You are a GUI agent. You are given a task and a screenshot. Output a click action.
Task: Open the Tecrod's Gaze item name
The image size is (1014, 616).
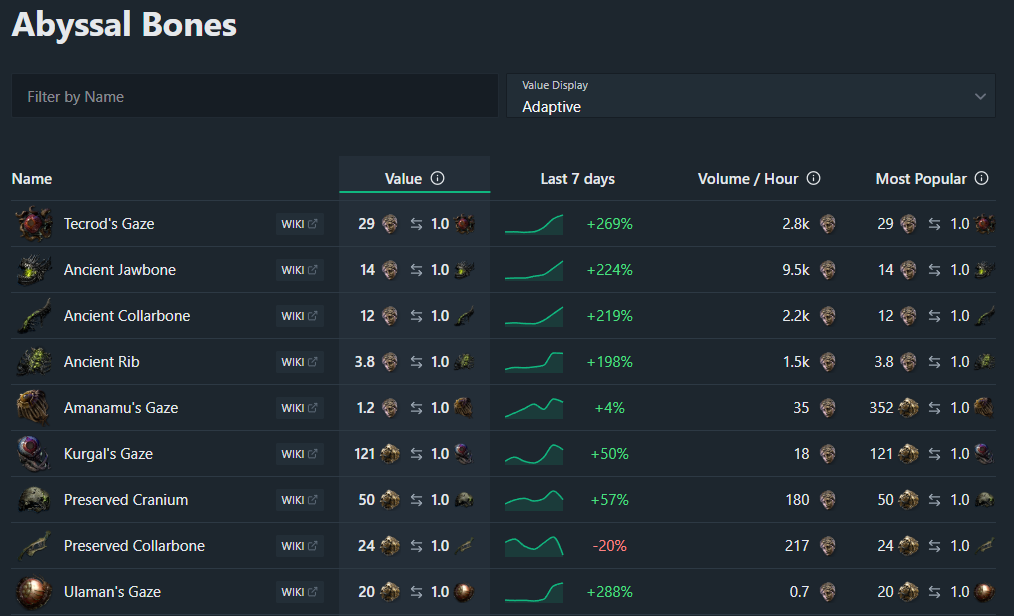pos(109,224)
